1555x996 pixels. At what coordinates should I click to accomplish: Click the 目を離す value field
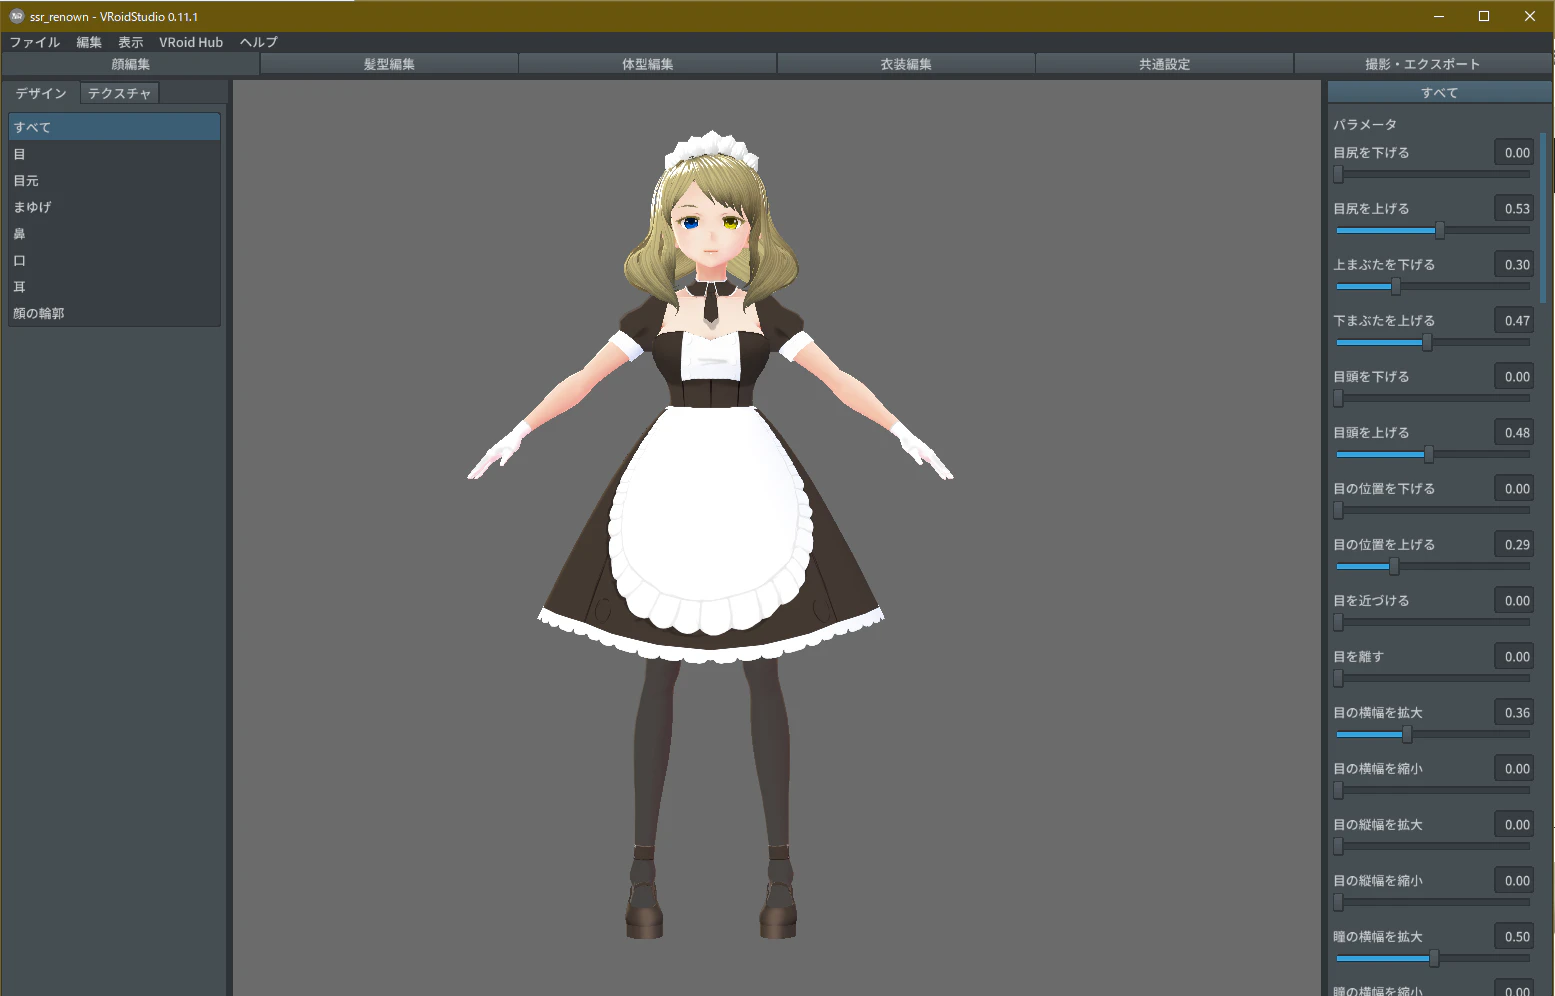(1514, 656)
